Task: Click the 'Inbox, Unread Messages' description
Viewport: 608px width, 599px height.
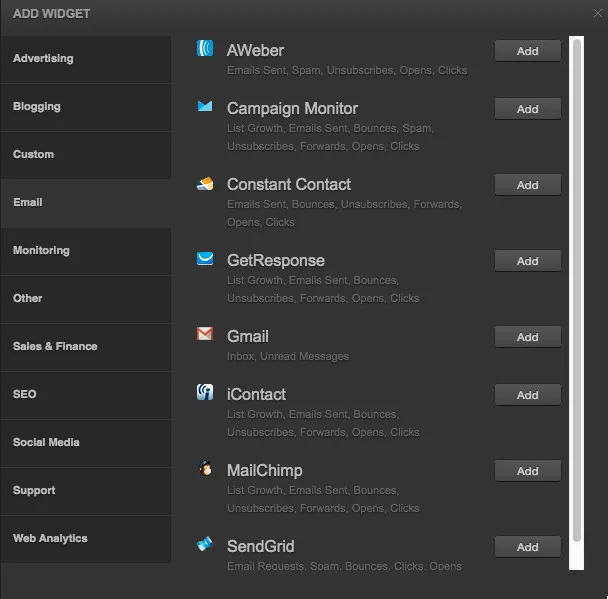Action: tap(288, 357)
